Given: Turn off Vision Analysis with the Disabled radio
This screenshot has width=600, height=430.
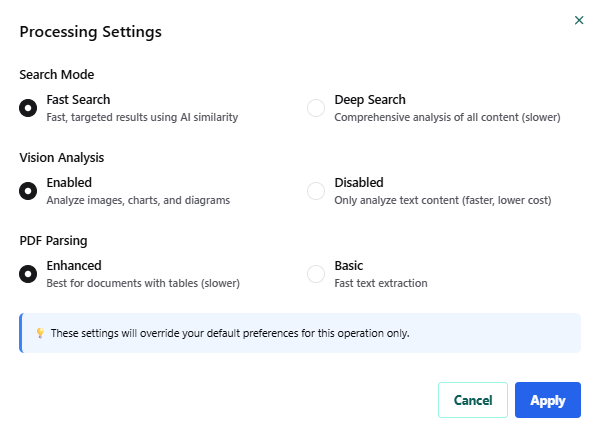Looking at the screenshot, I should pos(316,191).
